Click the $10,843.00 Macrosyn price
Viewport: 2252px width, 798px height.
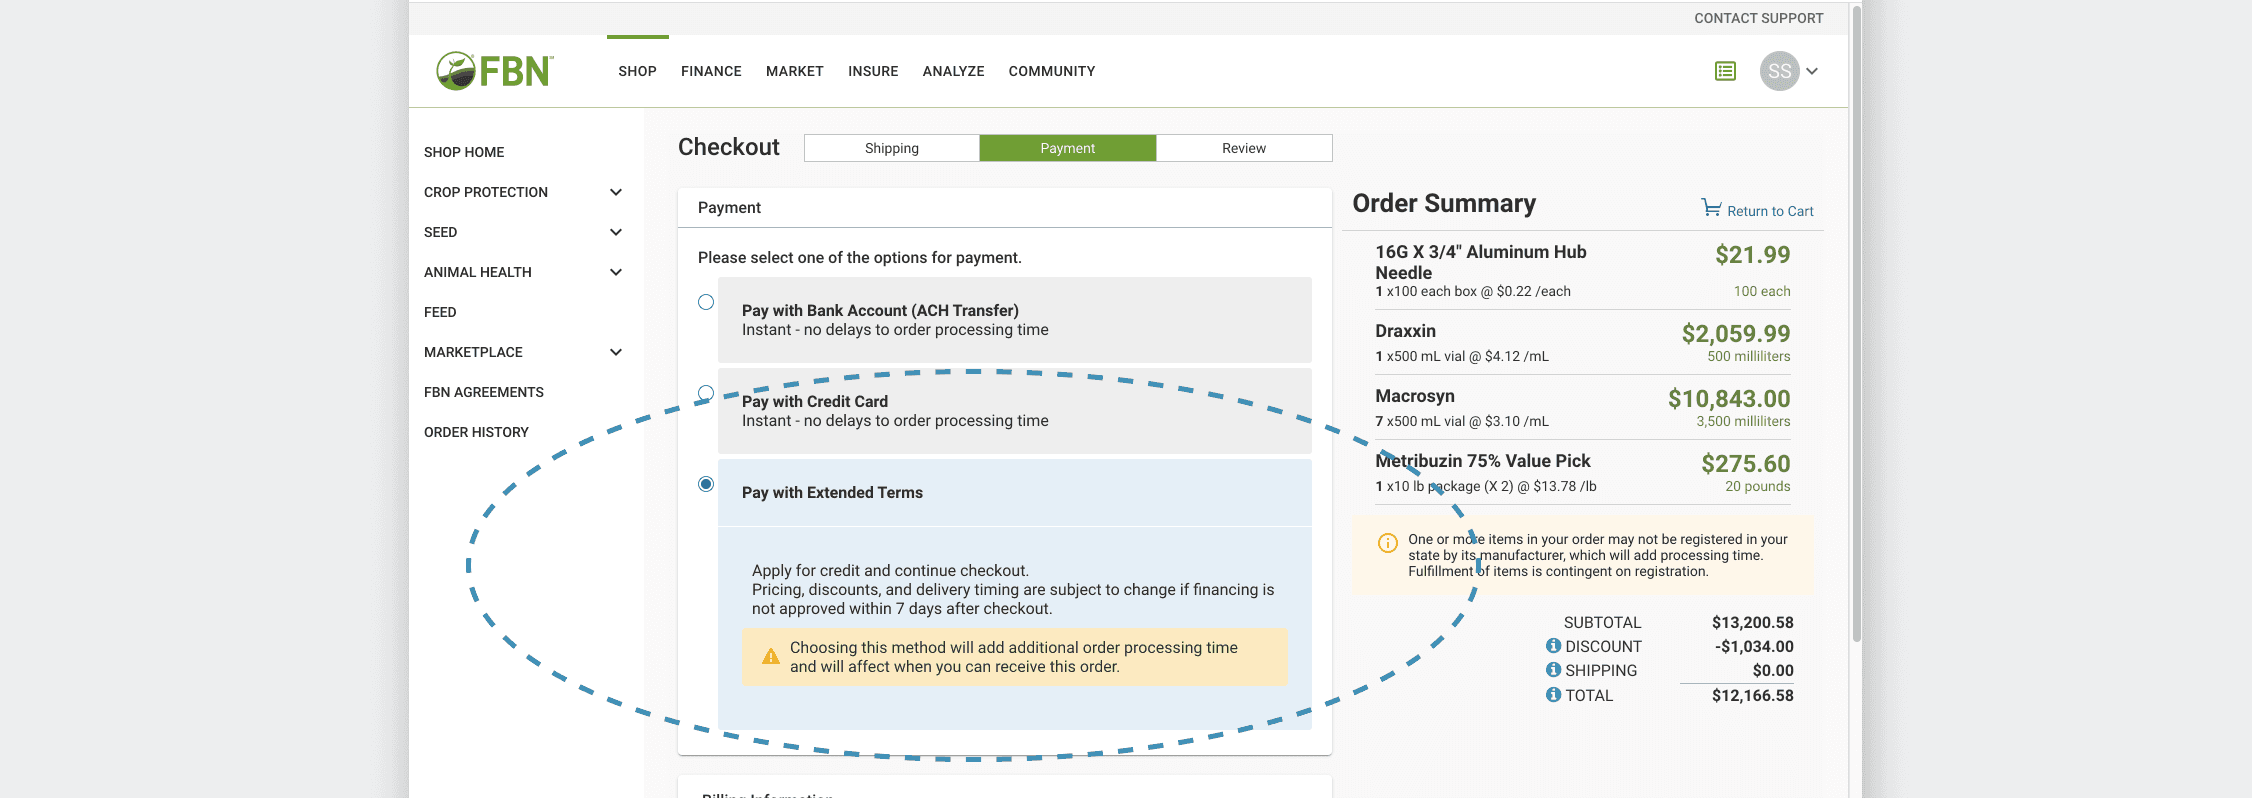(1729, 399)
